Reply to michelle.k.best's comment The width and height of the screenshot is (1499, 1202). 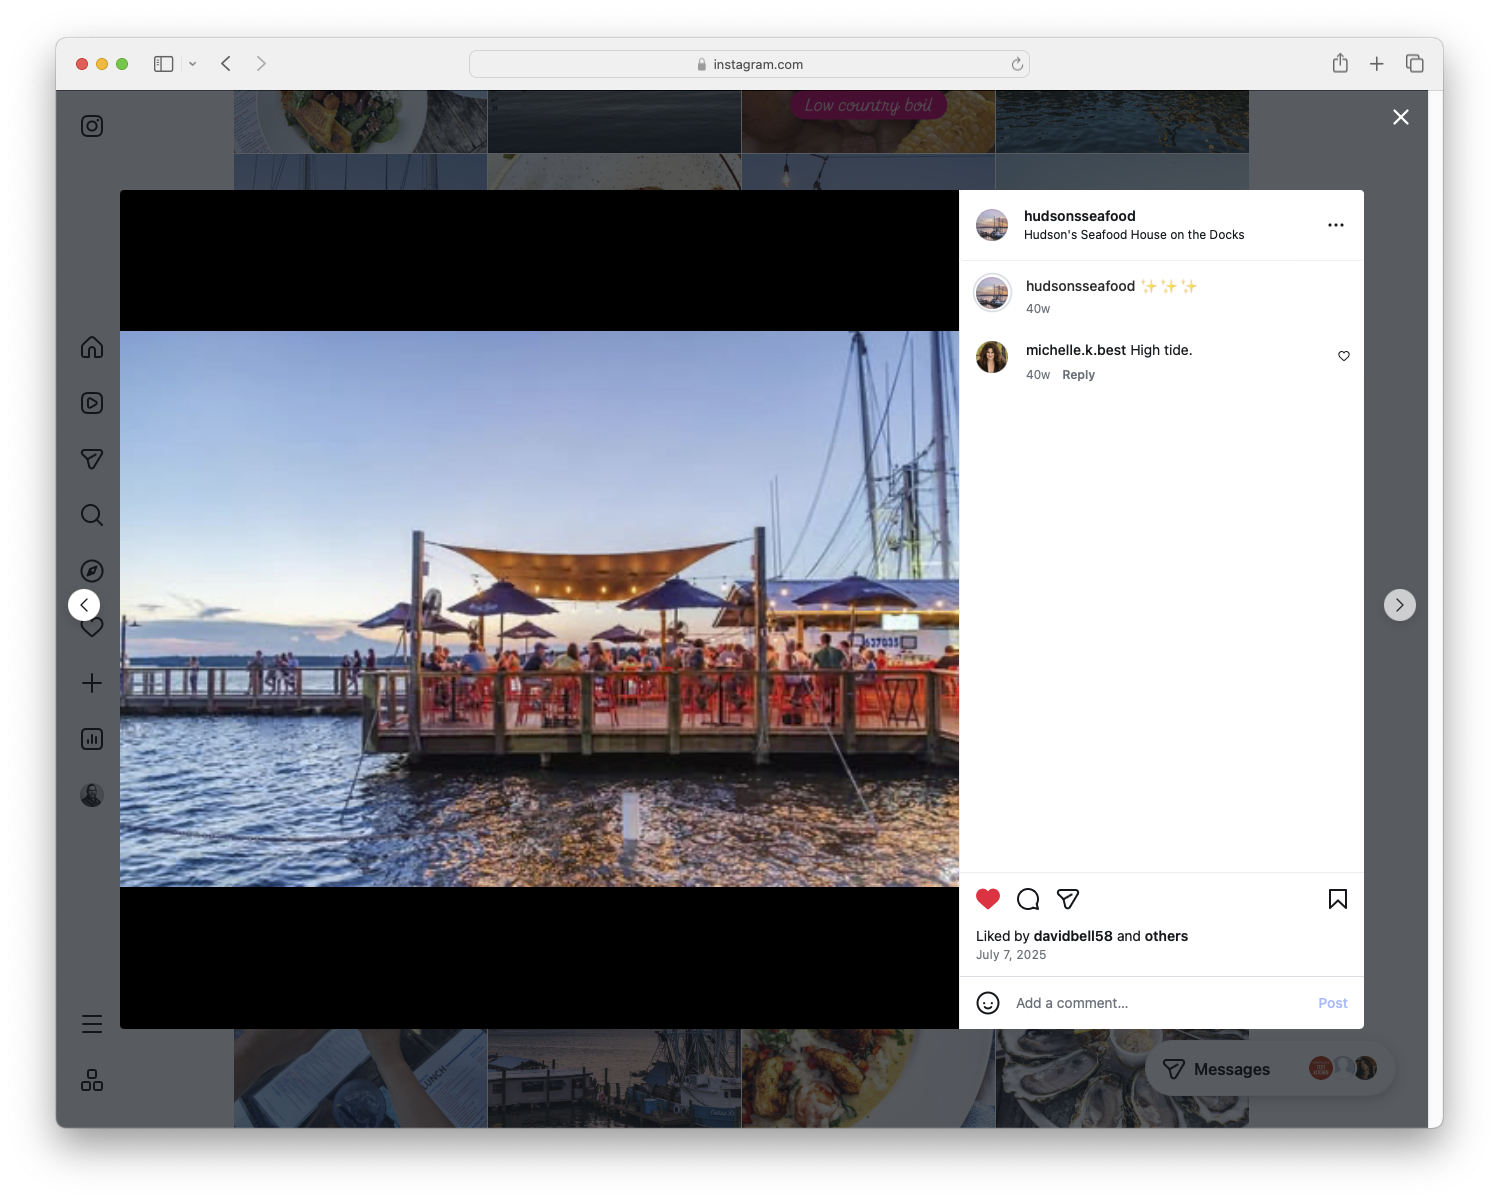[x=1078, y=374]
